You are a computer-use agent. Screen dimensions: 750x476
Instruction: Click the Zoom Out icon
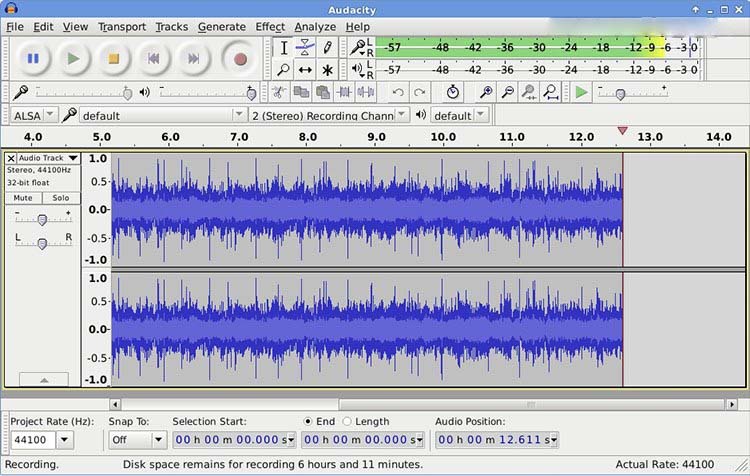click(x=507, y=92)
